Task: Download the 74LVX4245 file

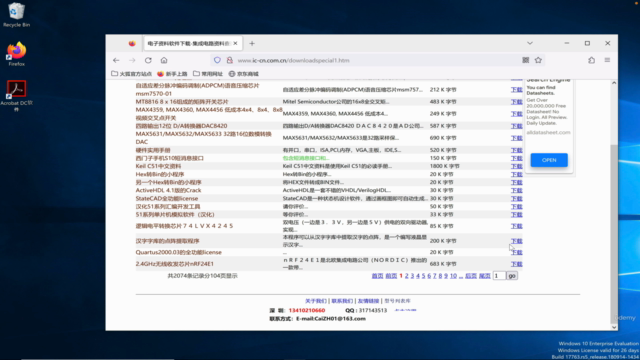Action: (517, 226)
